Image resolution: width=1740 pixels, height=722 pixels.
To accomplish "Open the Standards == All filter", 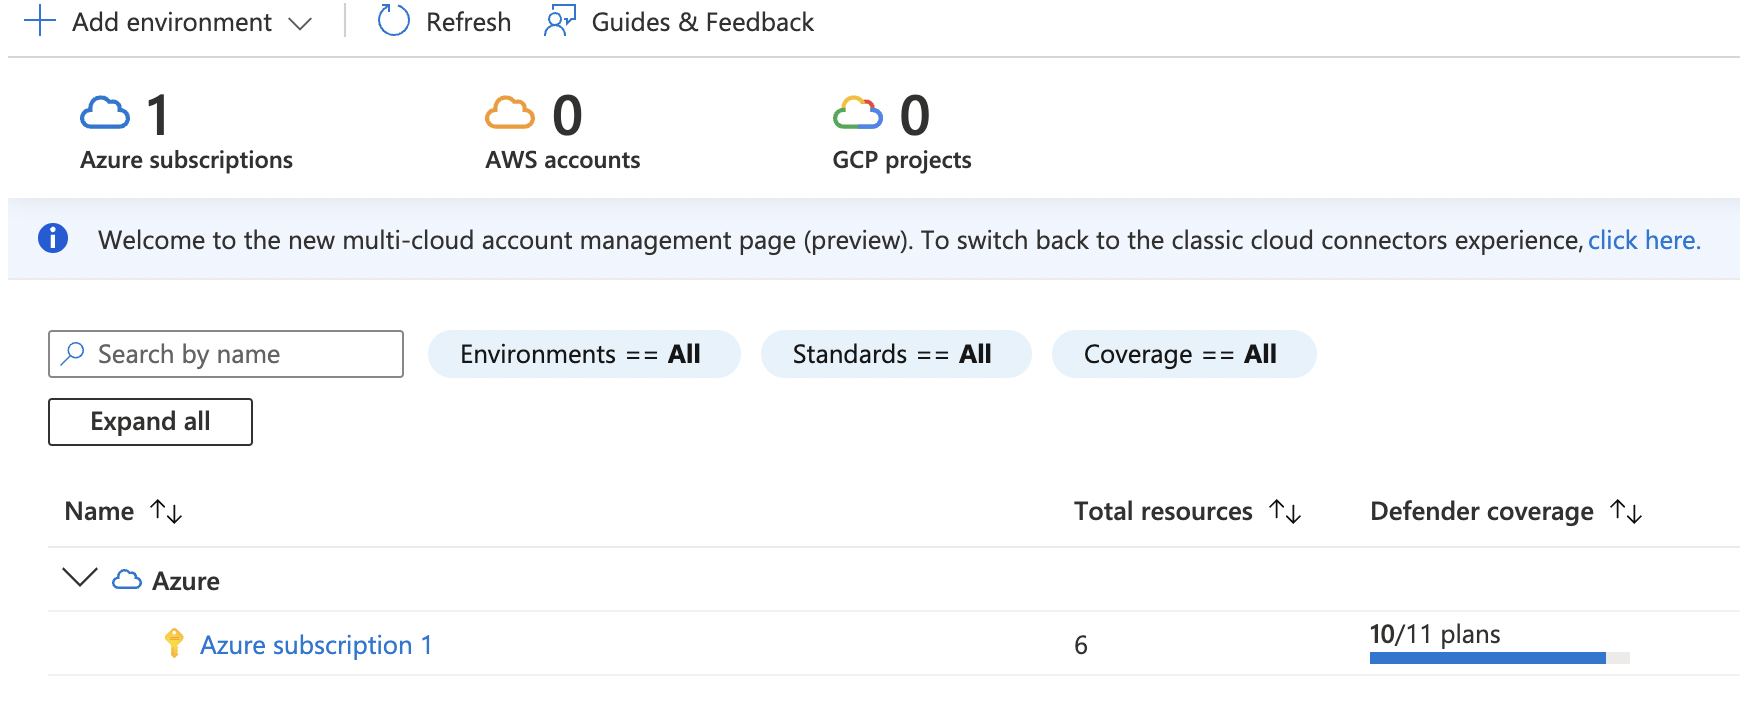I will coord(896,354).
